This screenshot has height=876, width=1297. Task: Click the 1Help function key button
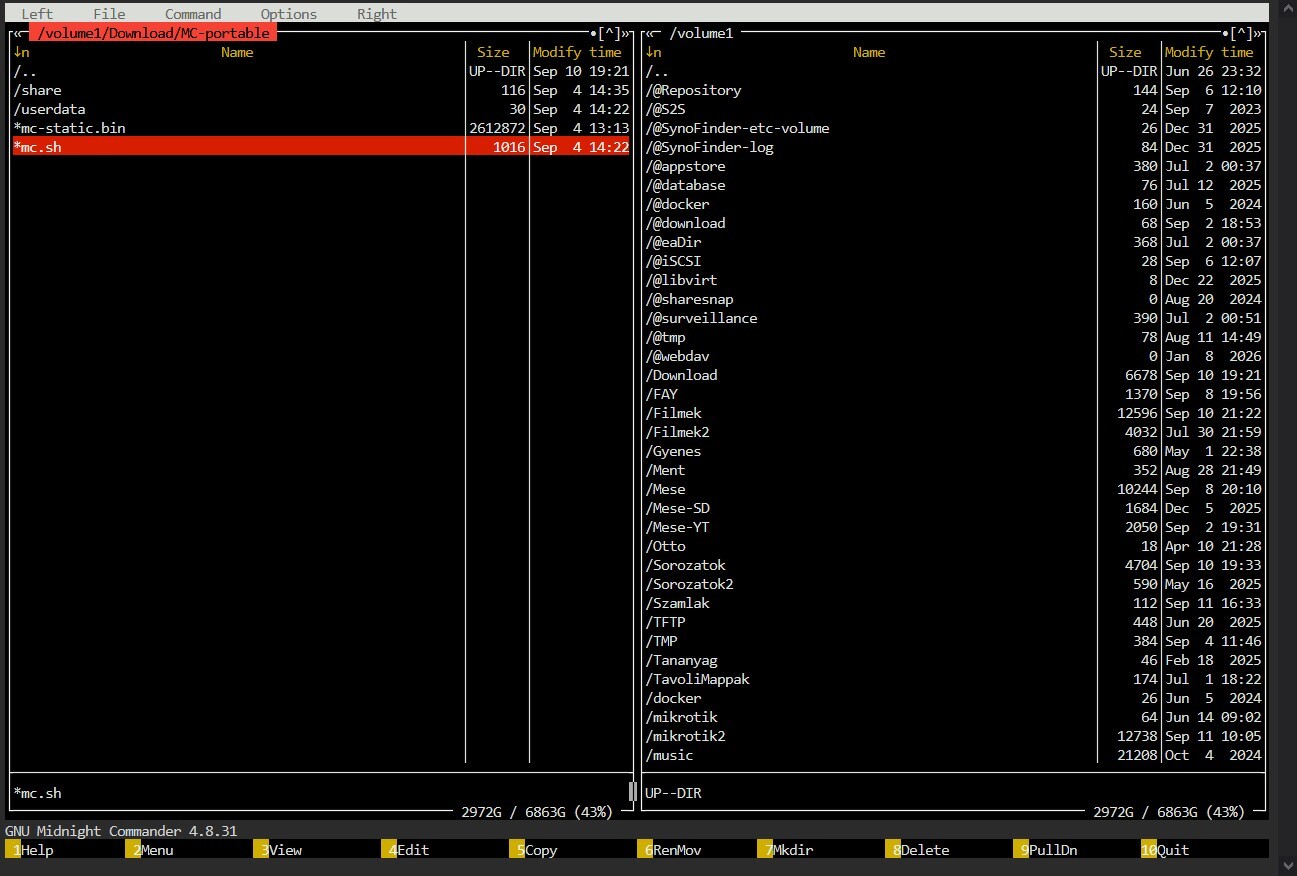point(30,850)
